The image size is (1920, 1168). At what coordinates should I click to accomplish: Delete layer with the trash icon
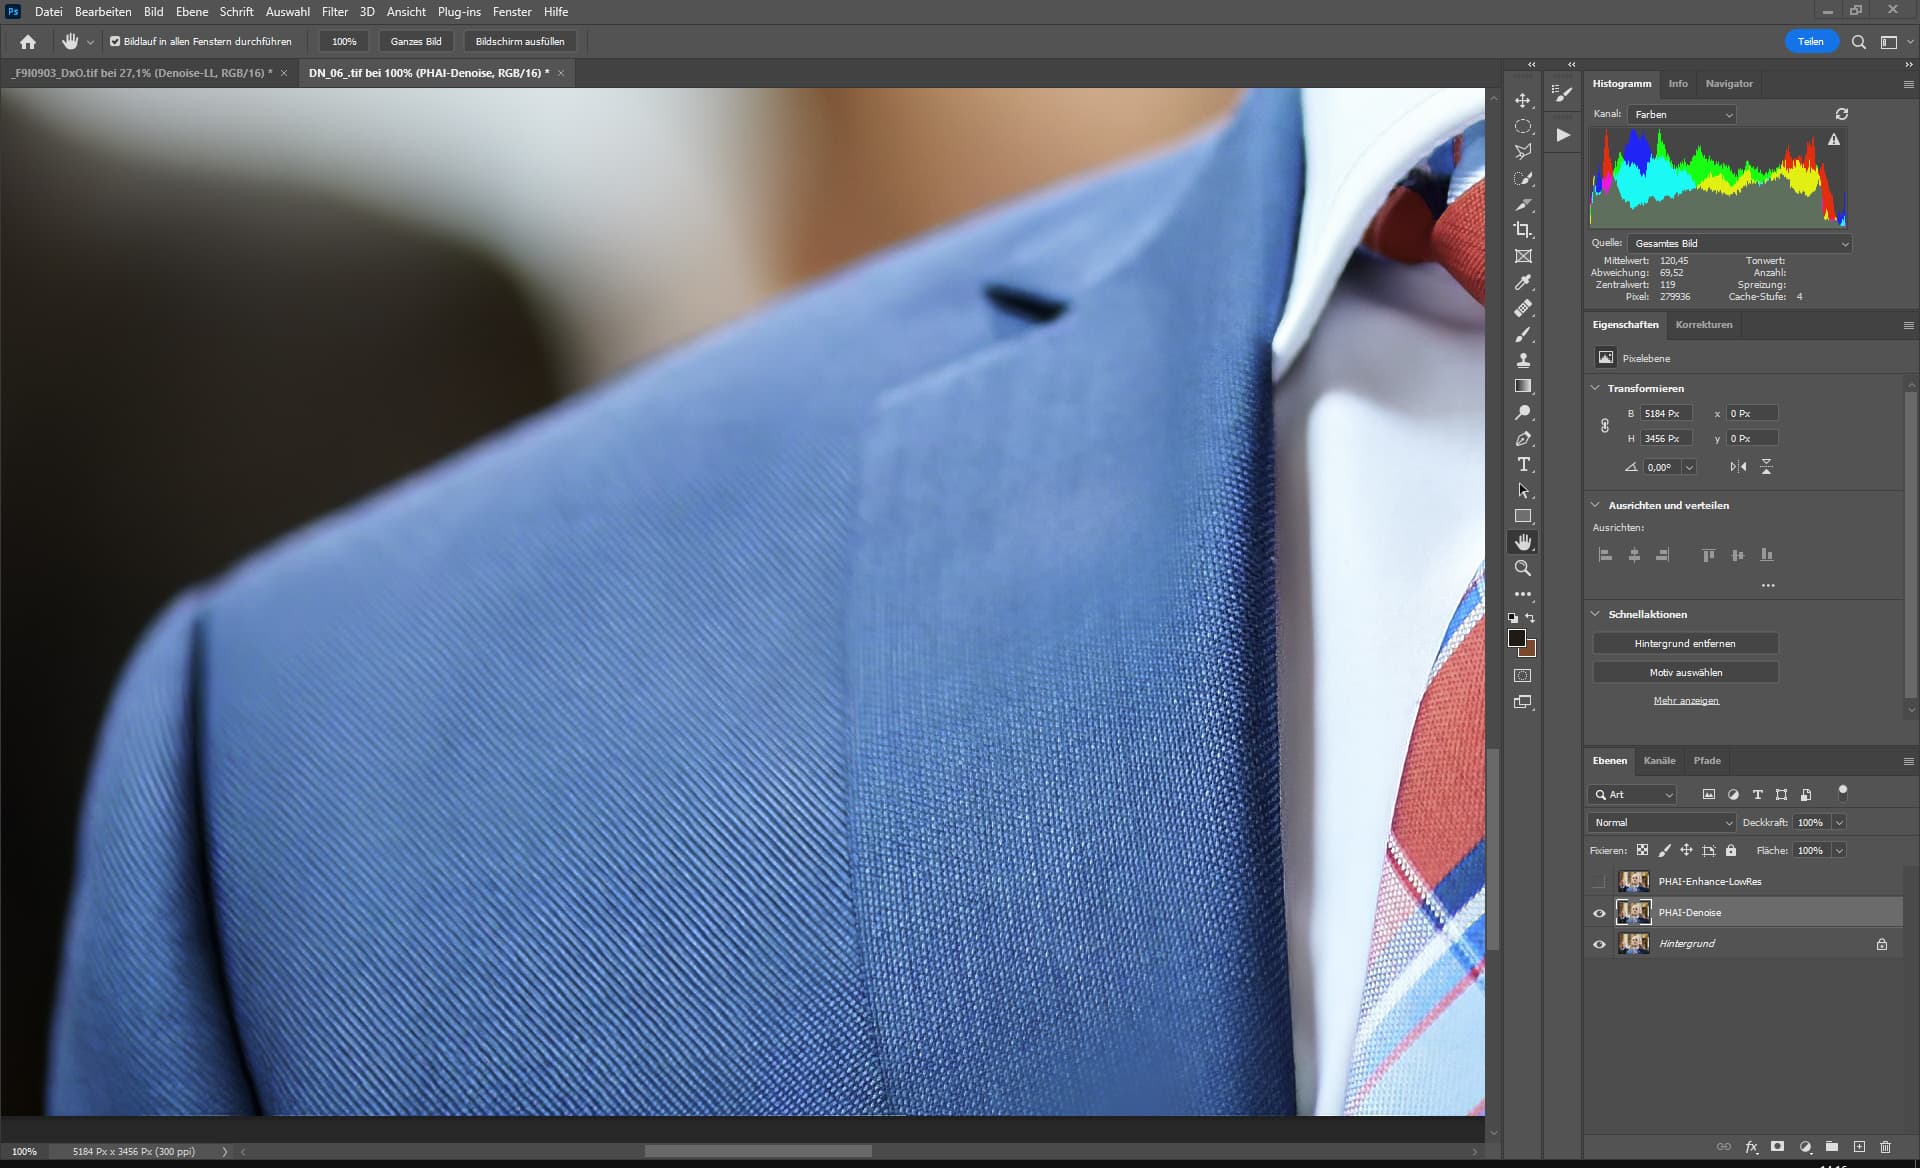point(1885,1147)
